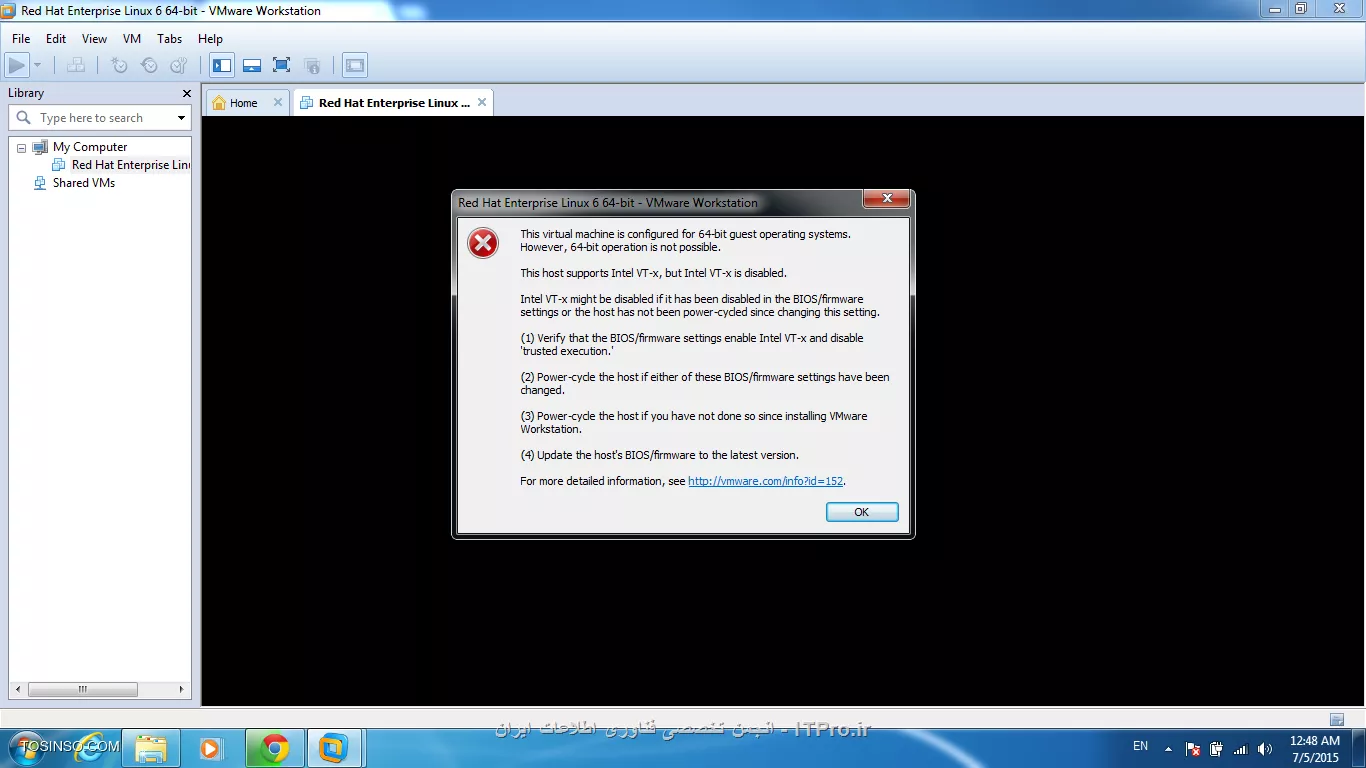Click the Show Desktop button on the taskbar
Image resolution: width=1366 pixels, height=768 pixels.
(x=1358, y=748)
